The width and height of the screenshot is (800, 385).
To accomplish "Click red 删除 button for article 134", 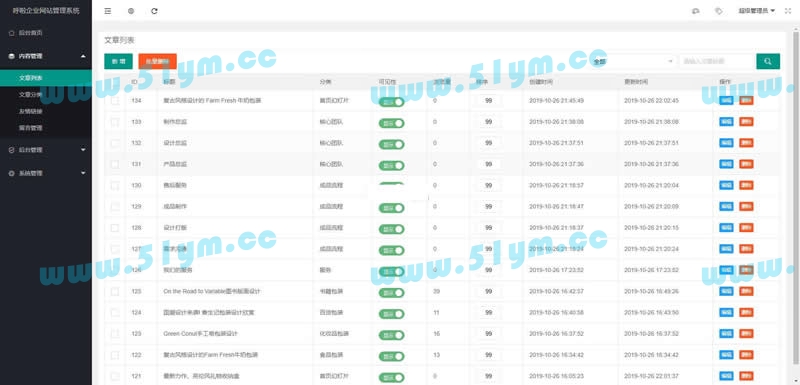I will 746,100.
